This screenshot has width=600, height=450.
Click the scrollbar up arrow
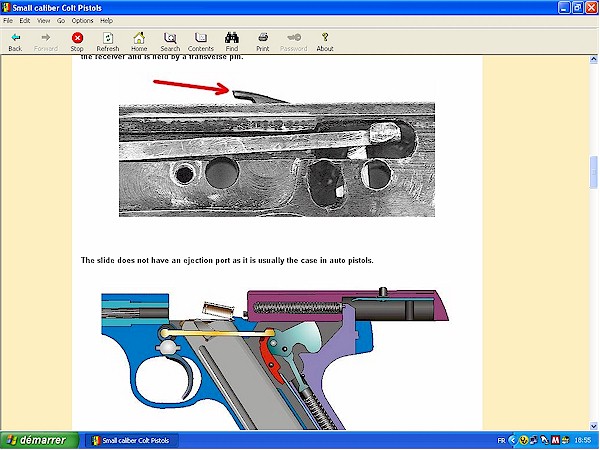[x=593, y=59]
